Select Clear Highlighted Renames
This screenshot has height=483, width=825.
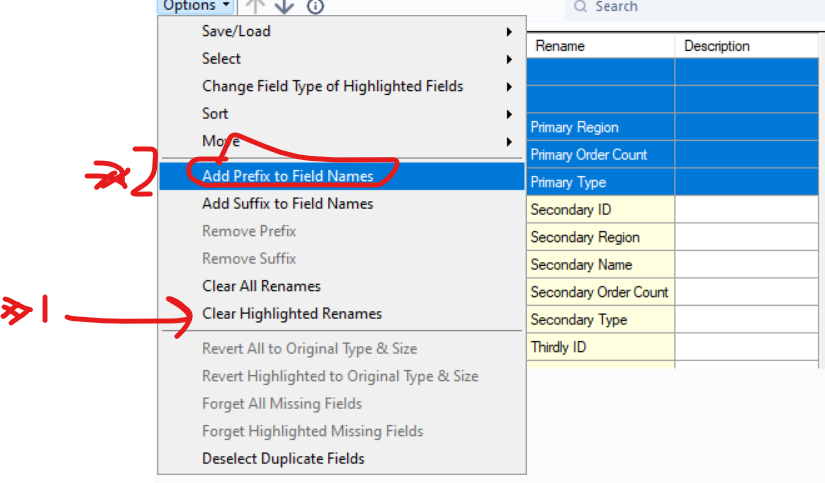click(292, 314)
